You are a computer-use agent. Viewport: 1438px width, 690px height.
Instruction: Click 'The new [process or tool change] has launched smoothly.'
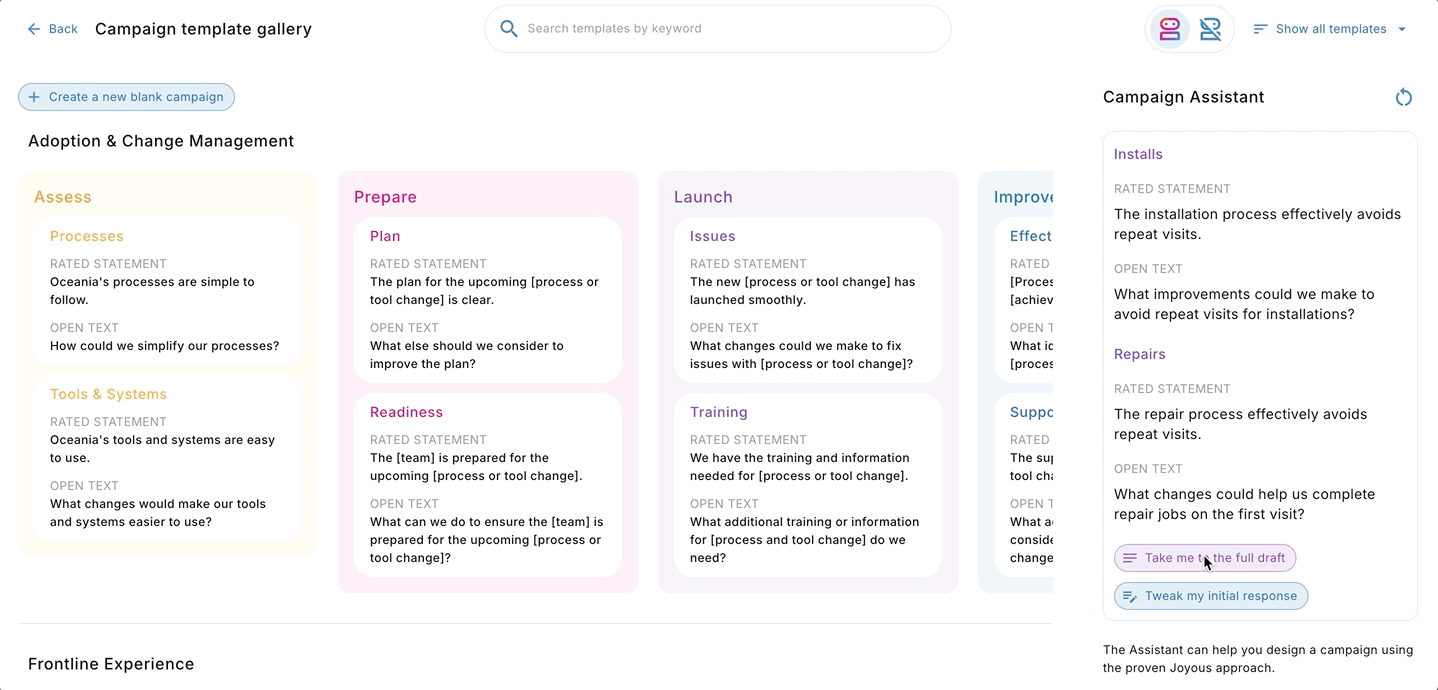[x=803, y=291]
